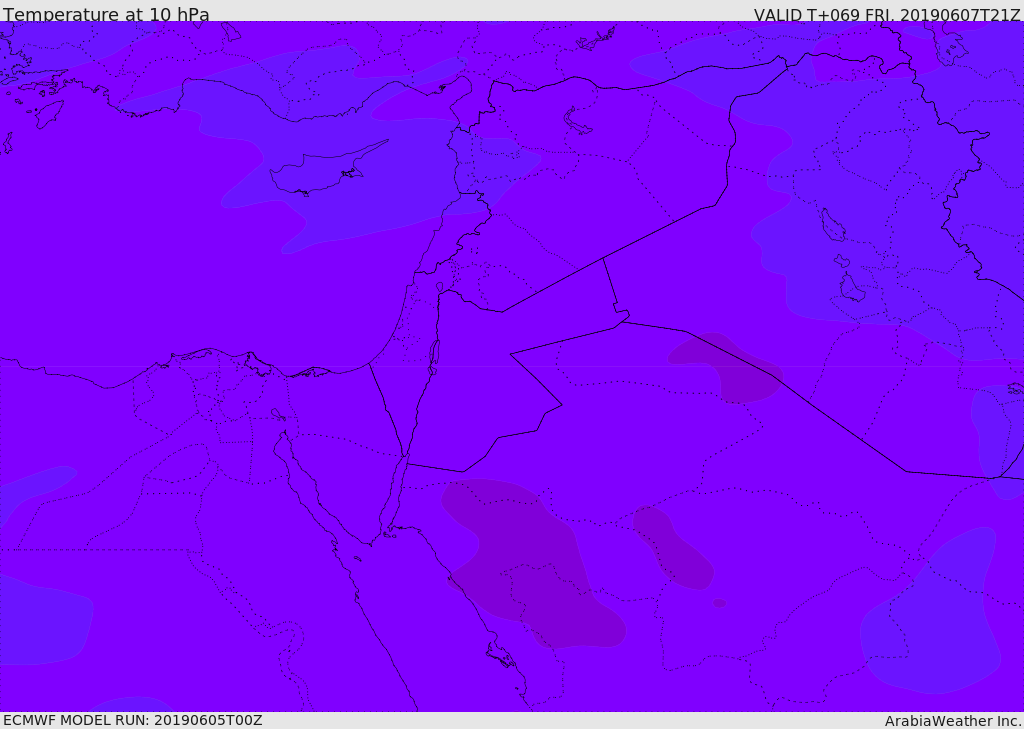The image size is (1024, 729).
Task: Click the 'Temperature at 10 hPa' title text
Action: [x=106, y=14]
